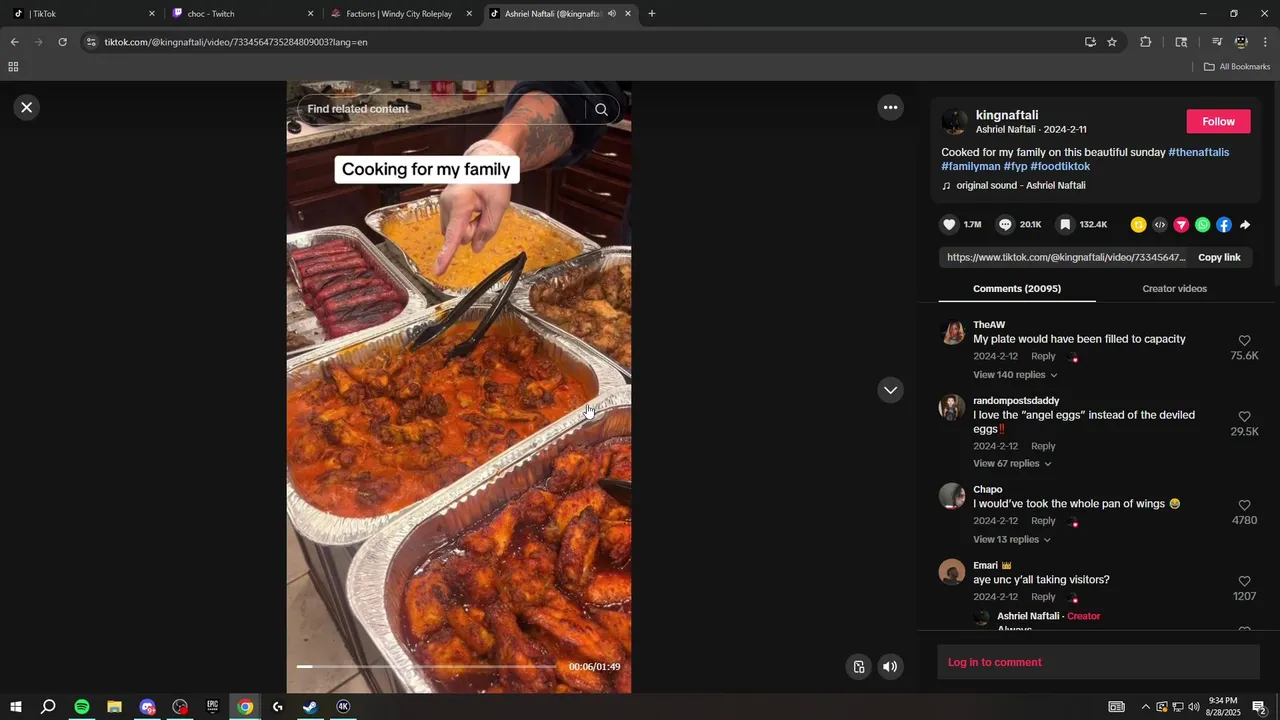The height and width of the screenshot is (720, 1280).
Task: Reply to TheAW's comment
Action: tap(1043, 356)
